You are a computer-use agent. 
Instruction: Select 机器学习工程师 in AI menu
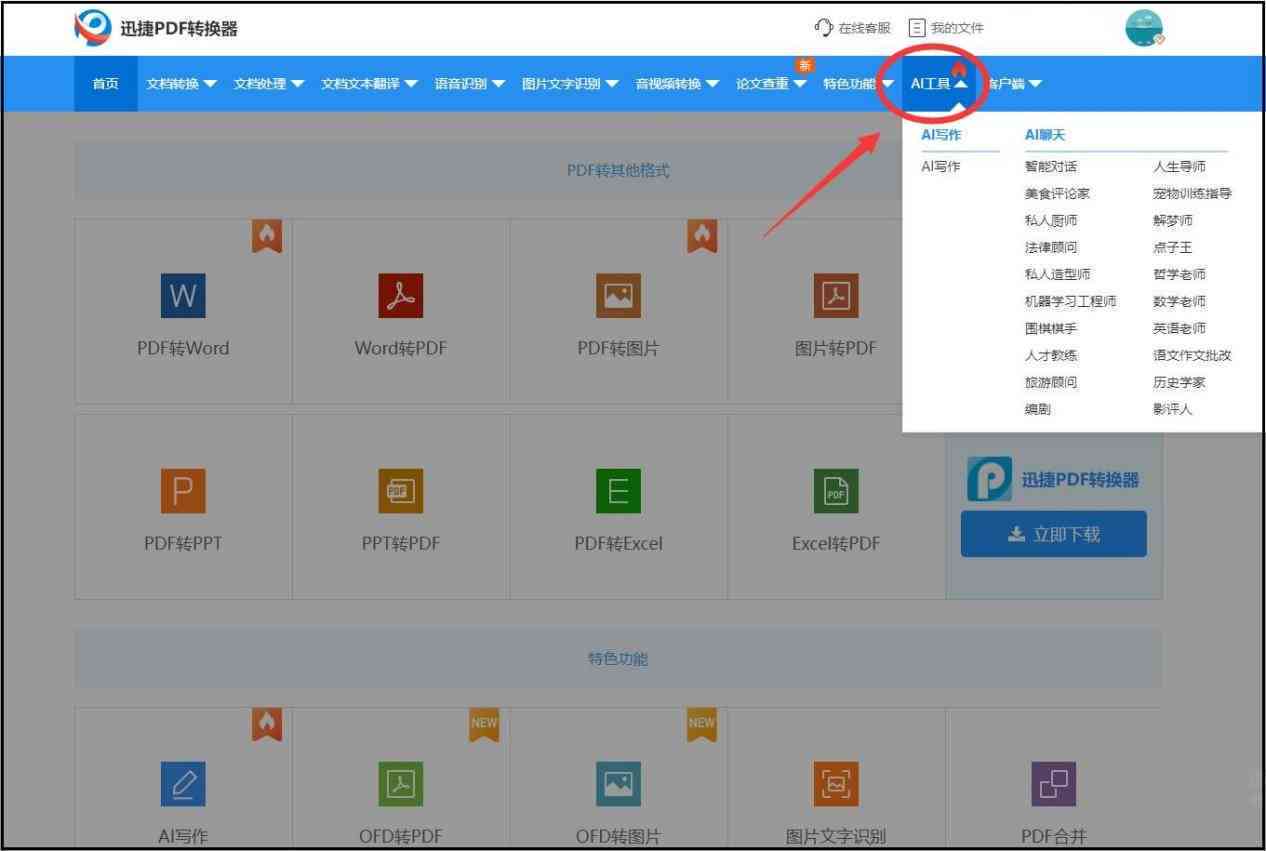click(1070, 302)
